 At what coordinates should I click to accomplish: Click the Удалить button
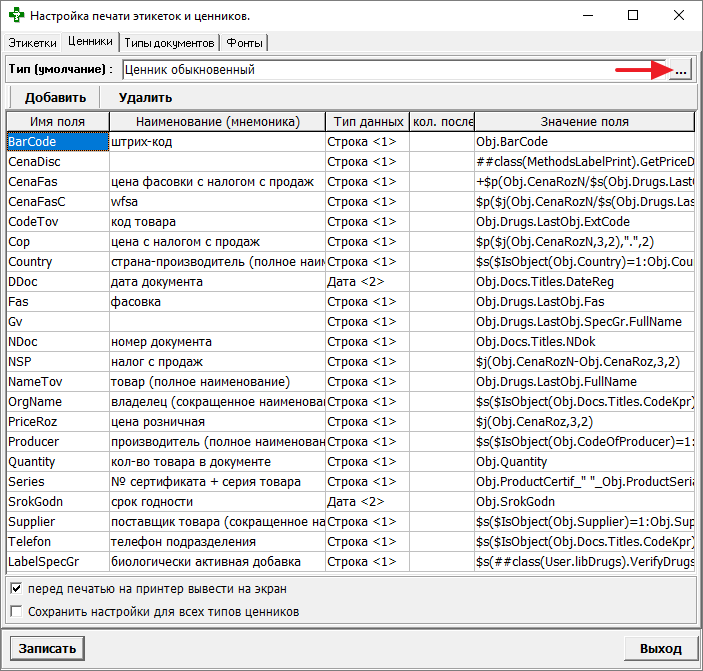point(145,97)
